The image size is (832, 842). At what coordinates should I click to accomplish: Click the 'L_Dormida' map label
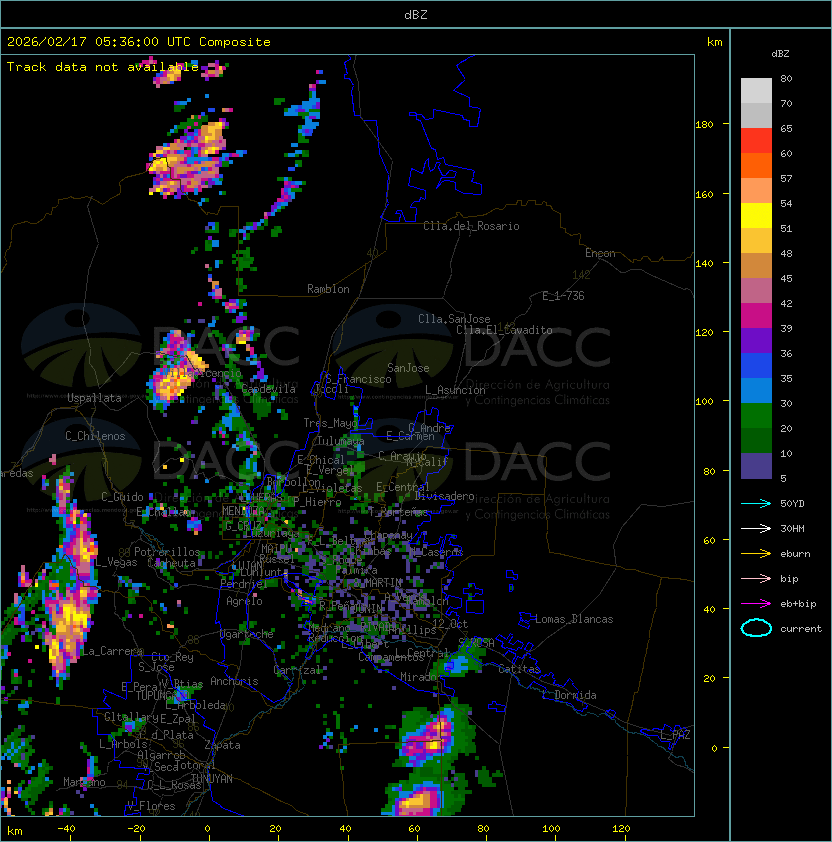coord(569,695)
